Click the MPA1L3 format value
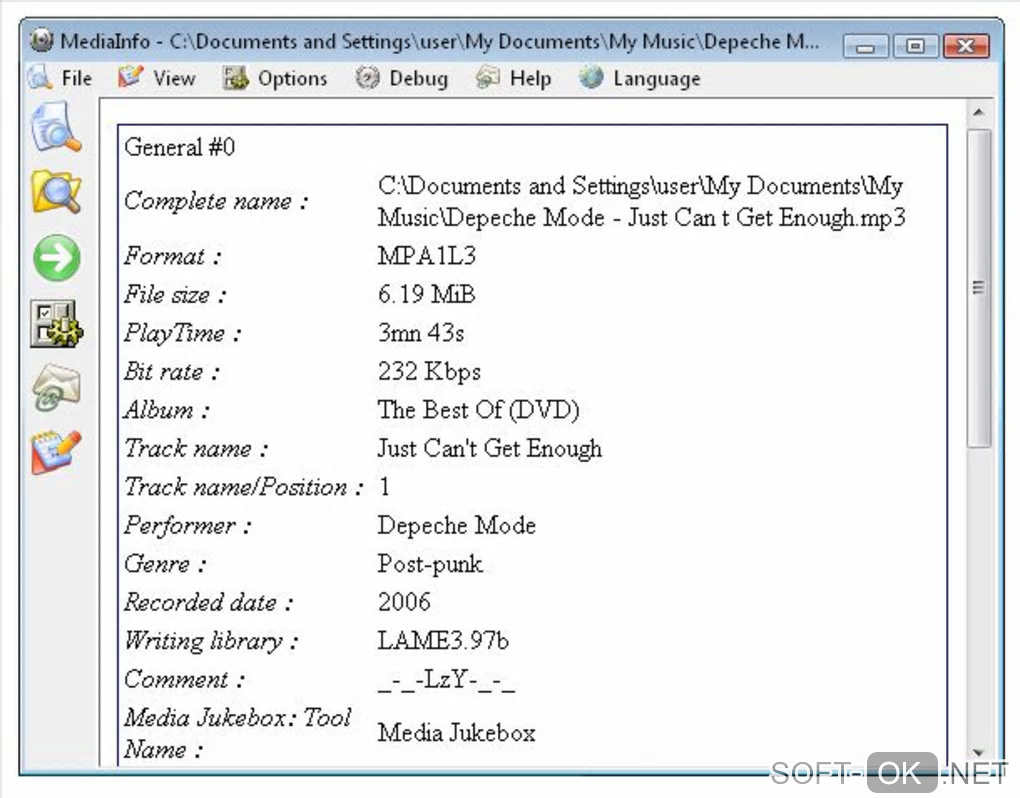Viewport: 1020px width, 798px height. (x=427, y=256)
